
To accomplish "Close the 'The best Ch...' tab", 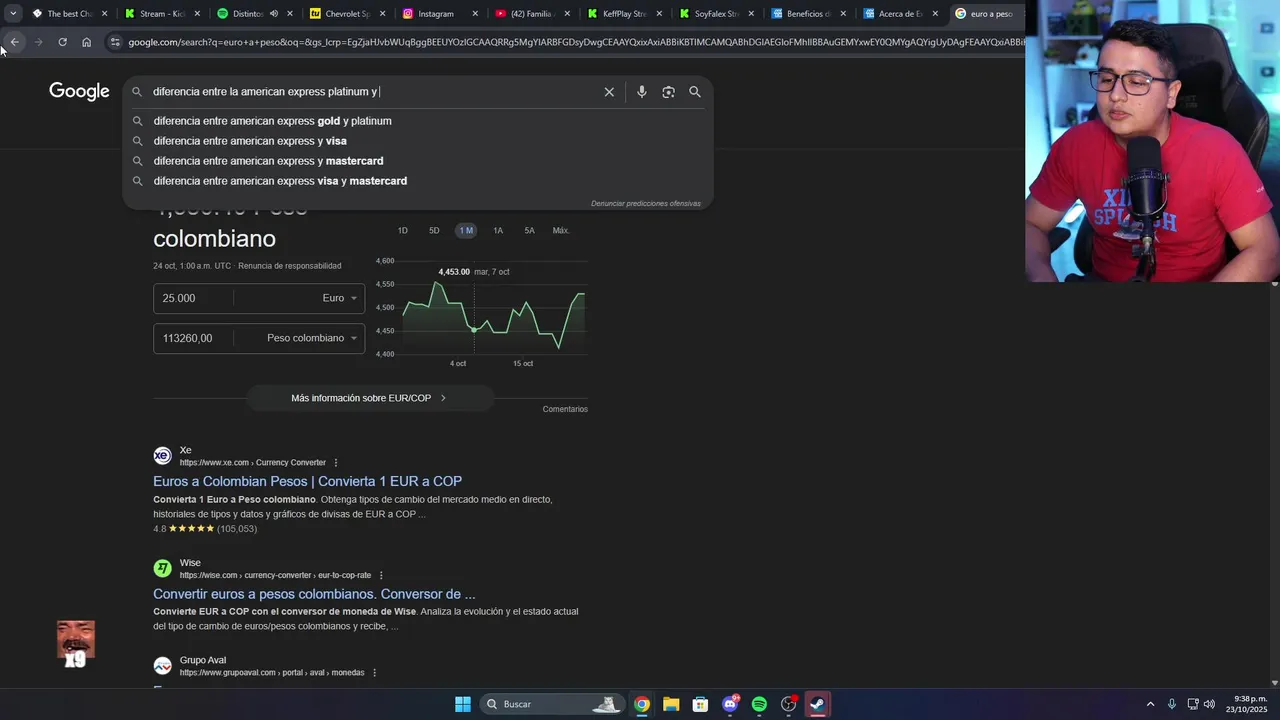I will pos(104,14).
